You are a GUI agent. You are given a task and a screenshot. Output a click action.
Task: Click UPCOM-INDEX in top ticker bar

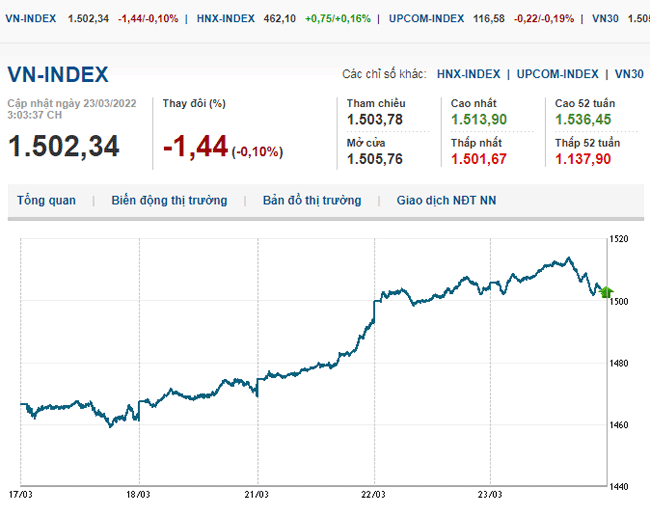pyautogui.click(x=425, y=18)
